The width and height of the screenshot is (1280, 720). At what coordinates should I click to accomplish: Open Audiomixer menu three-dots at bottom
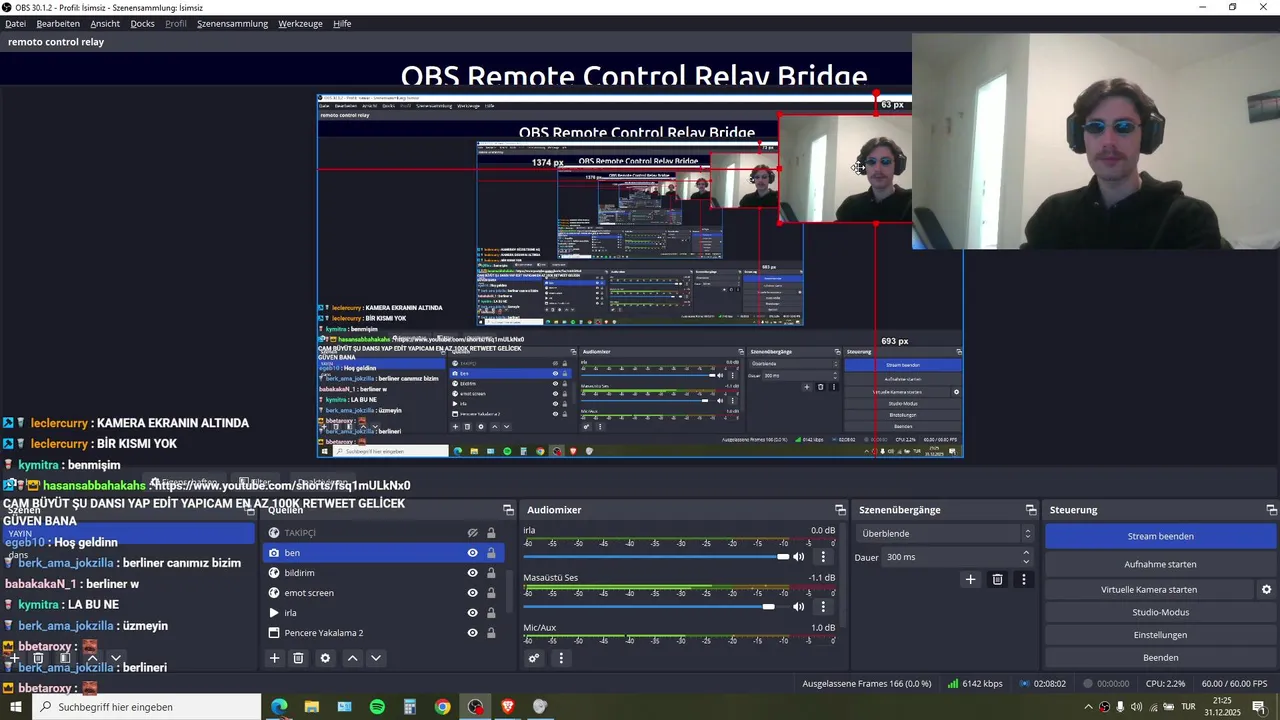[x=561, y=658]
